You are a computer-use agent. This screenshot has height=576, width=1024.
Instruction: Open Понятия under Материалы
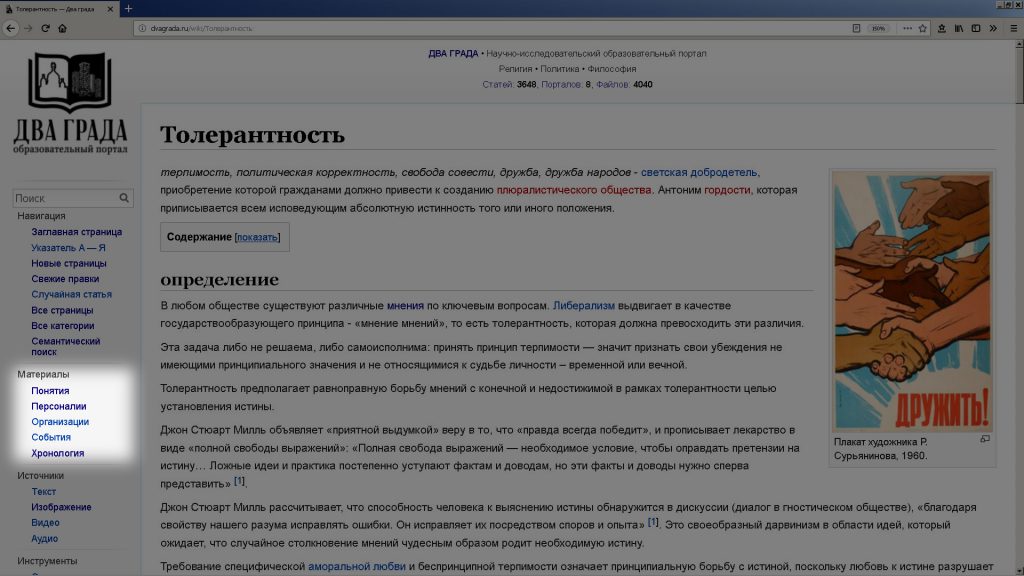[50, 391]
